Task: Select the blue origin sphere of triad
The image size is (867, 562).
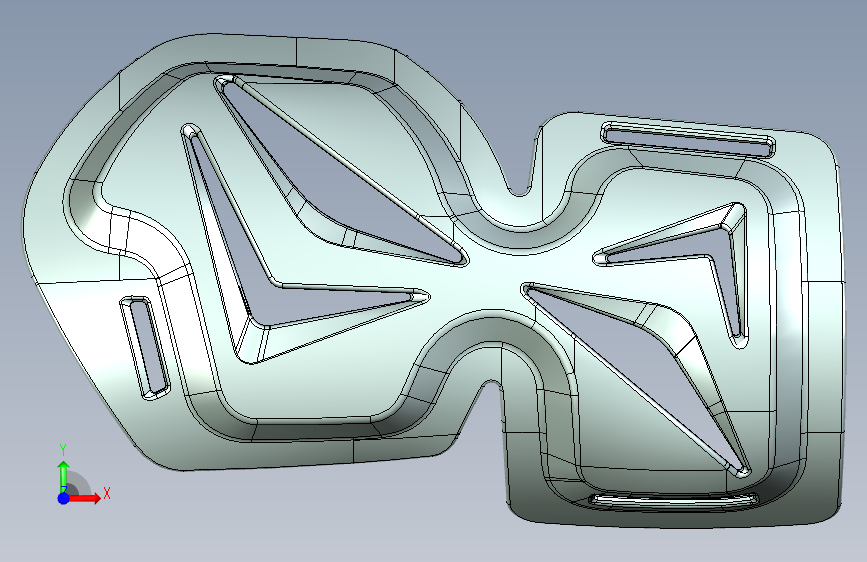Action: pos(64,498)
